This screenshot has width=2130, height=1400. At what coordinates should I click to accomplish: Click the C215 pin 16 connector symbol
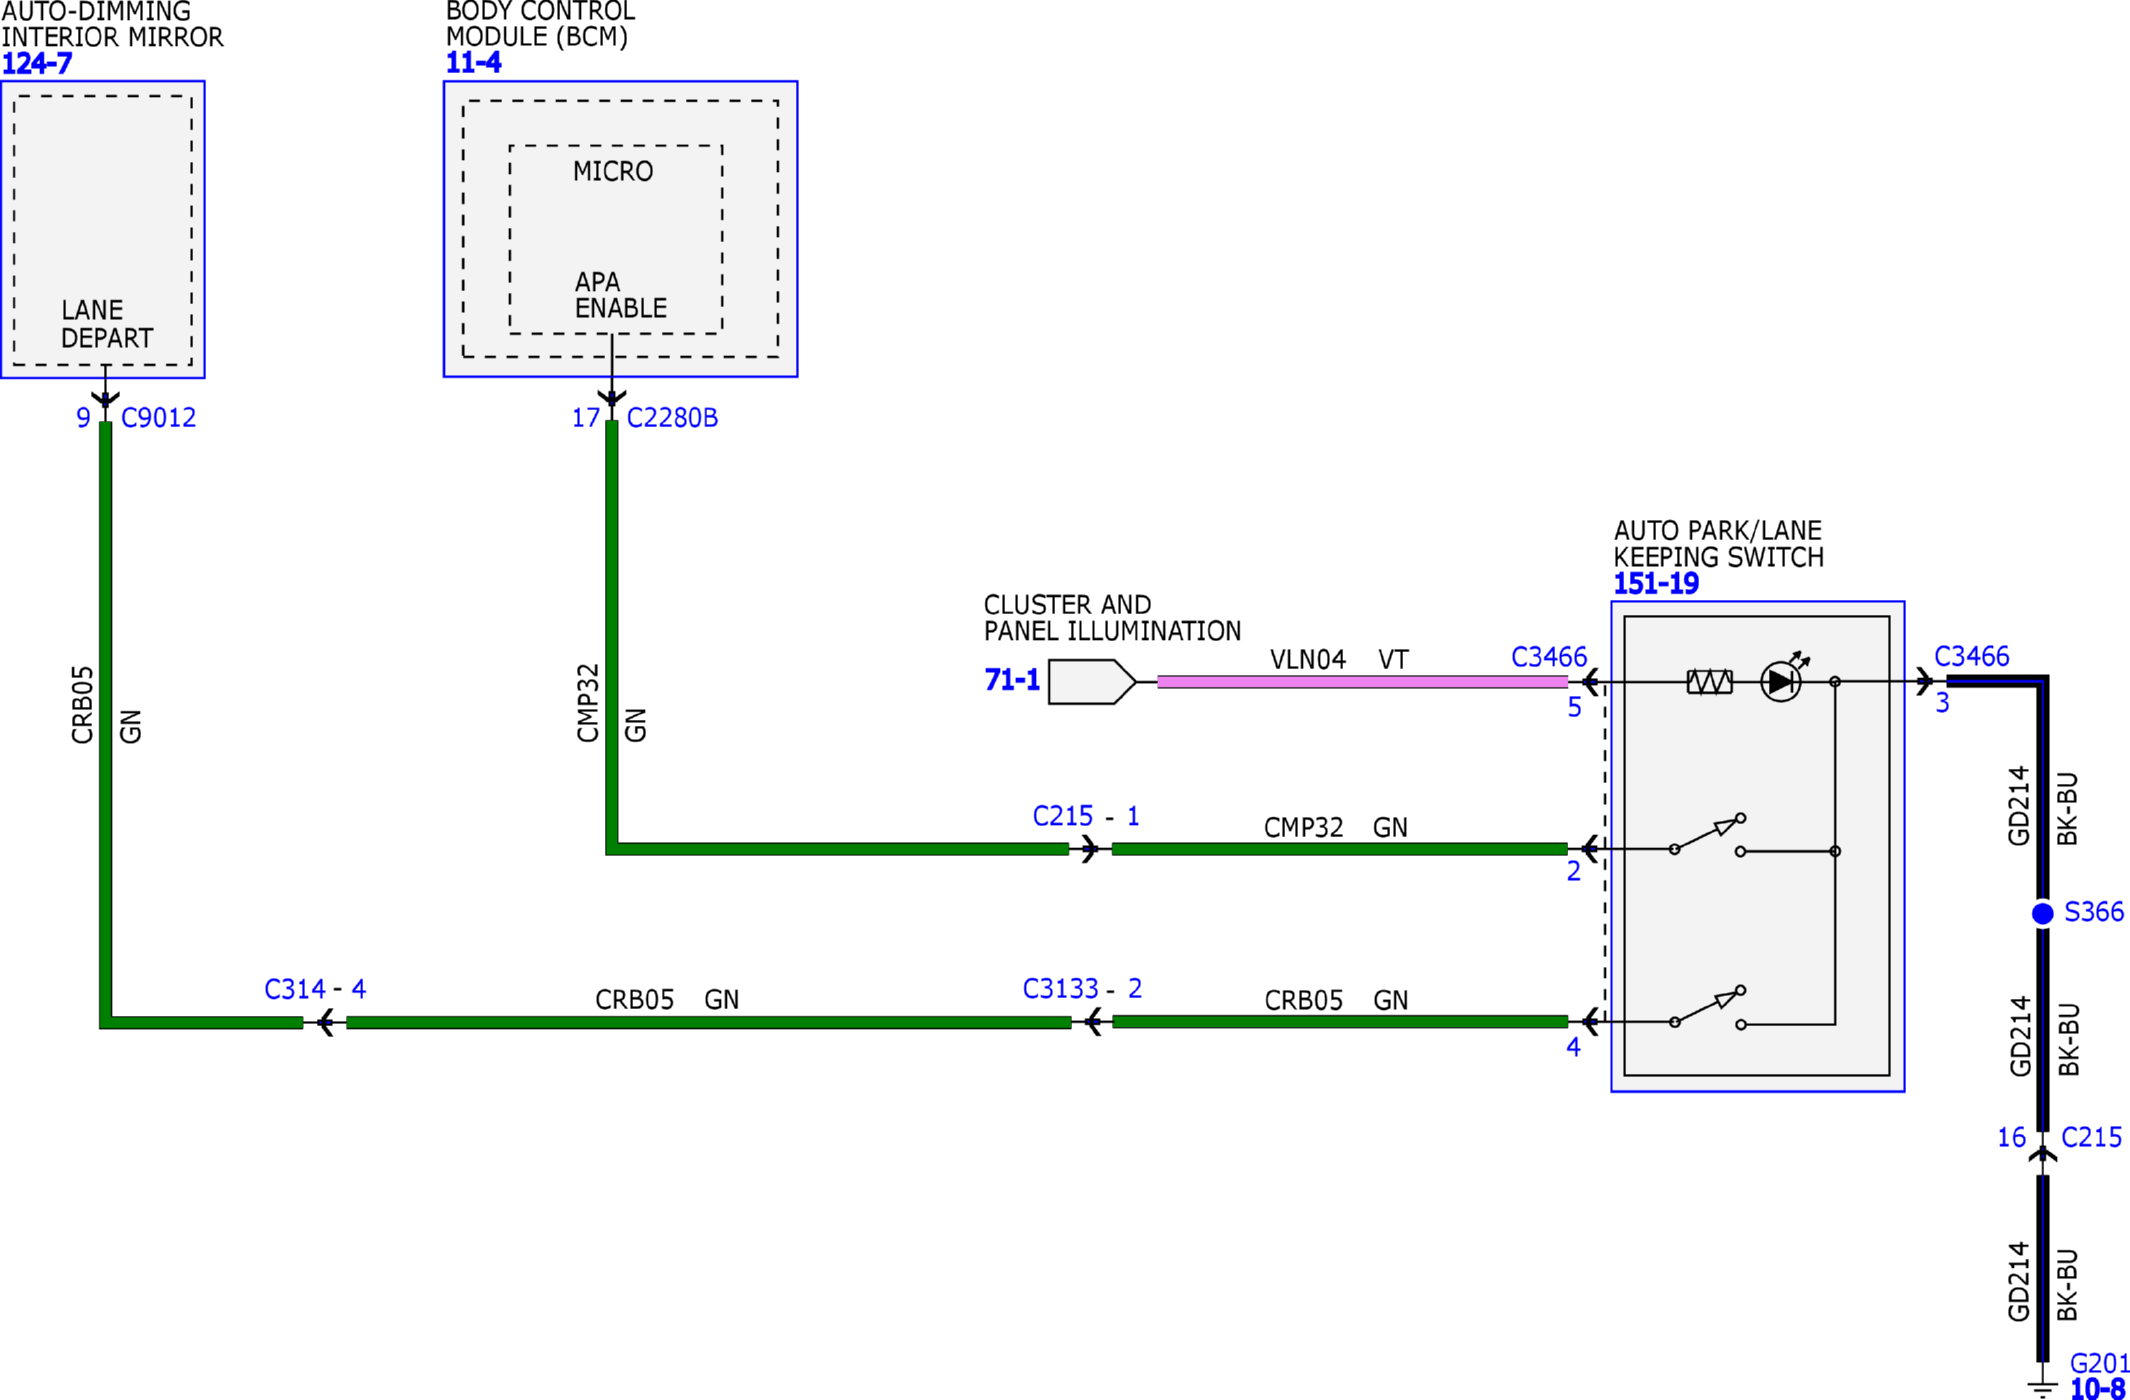click(x=2043, y=1156)
